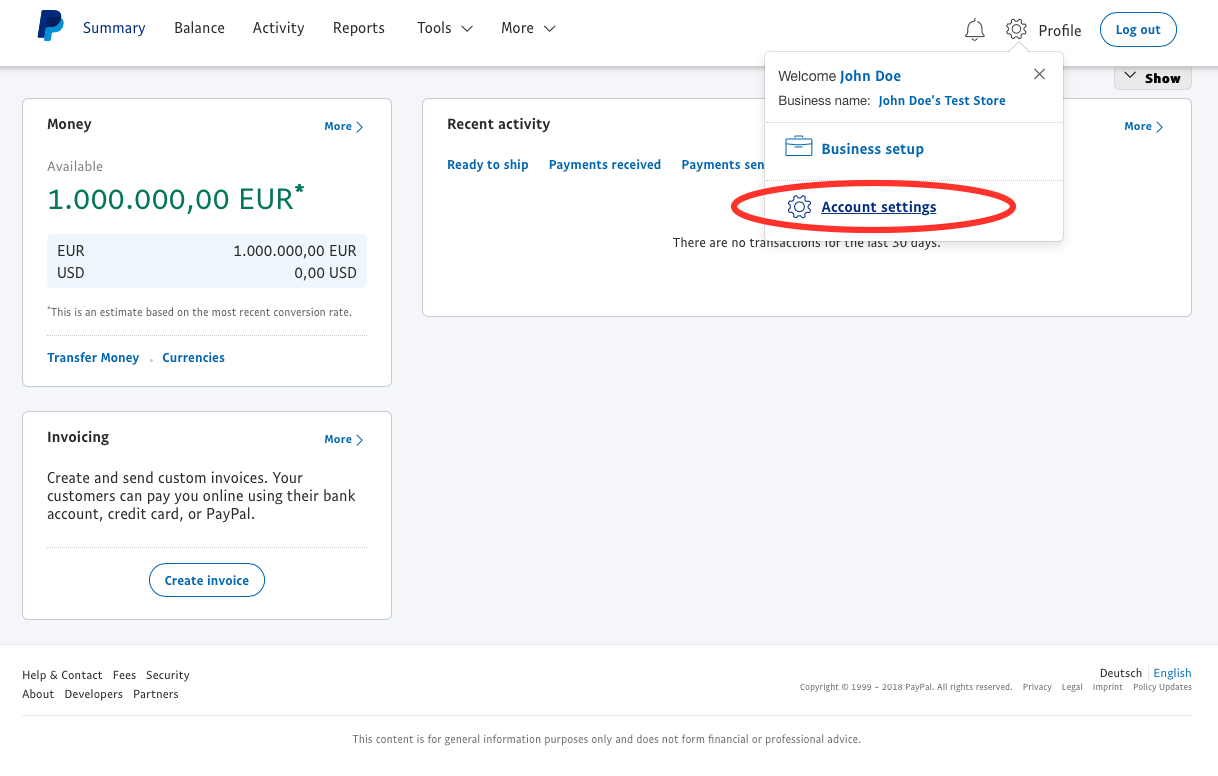Go to the Balance tab
The height and width of the screenshot is (776, 1218).
click(x=199, y=28)
